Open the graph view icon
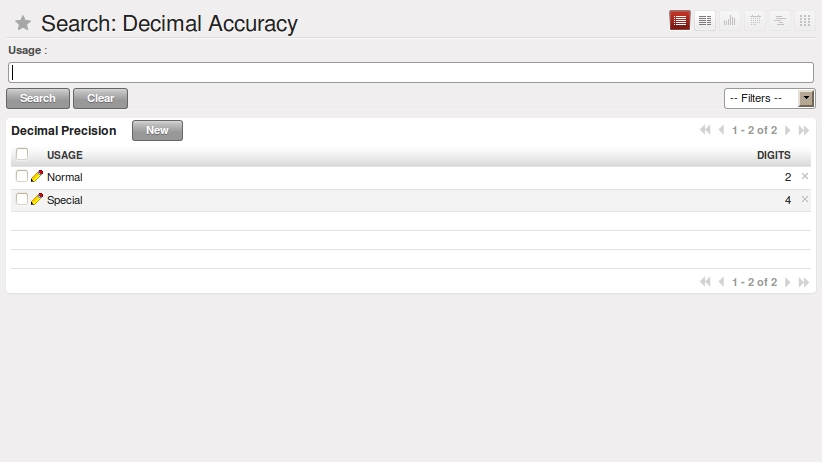Image resolution: width=822 pixels, height=462 pixels. (x=730, y=20)
